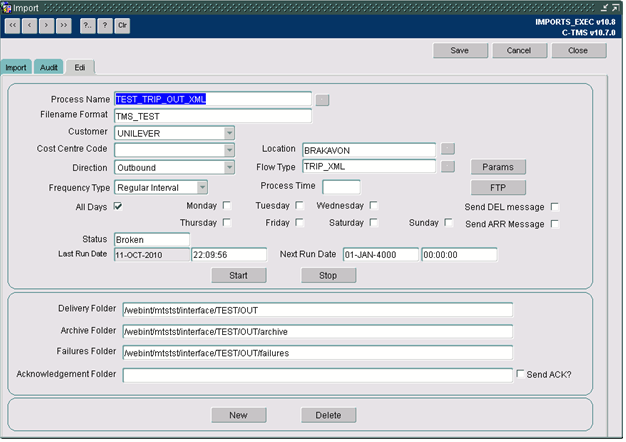
Task: Go to first record with << button
Action: pyautogui.click(x=13, y=26)
